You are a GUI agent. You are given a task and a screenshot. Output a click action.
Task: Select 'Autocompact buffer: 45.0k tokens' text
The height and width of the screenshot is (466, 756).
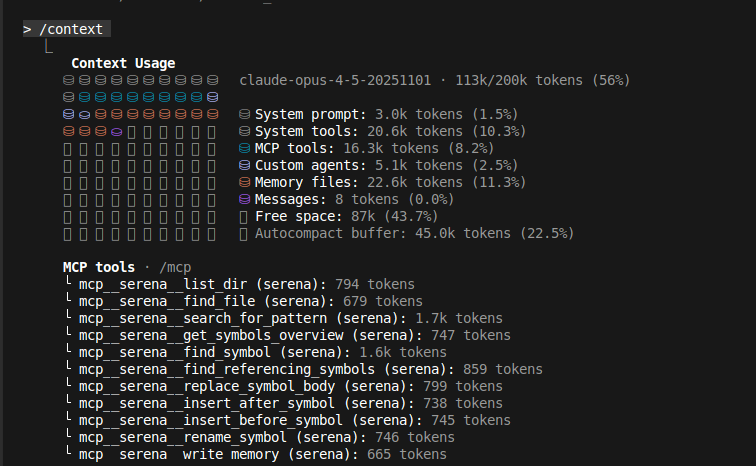(382, 233)
